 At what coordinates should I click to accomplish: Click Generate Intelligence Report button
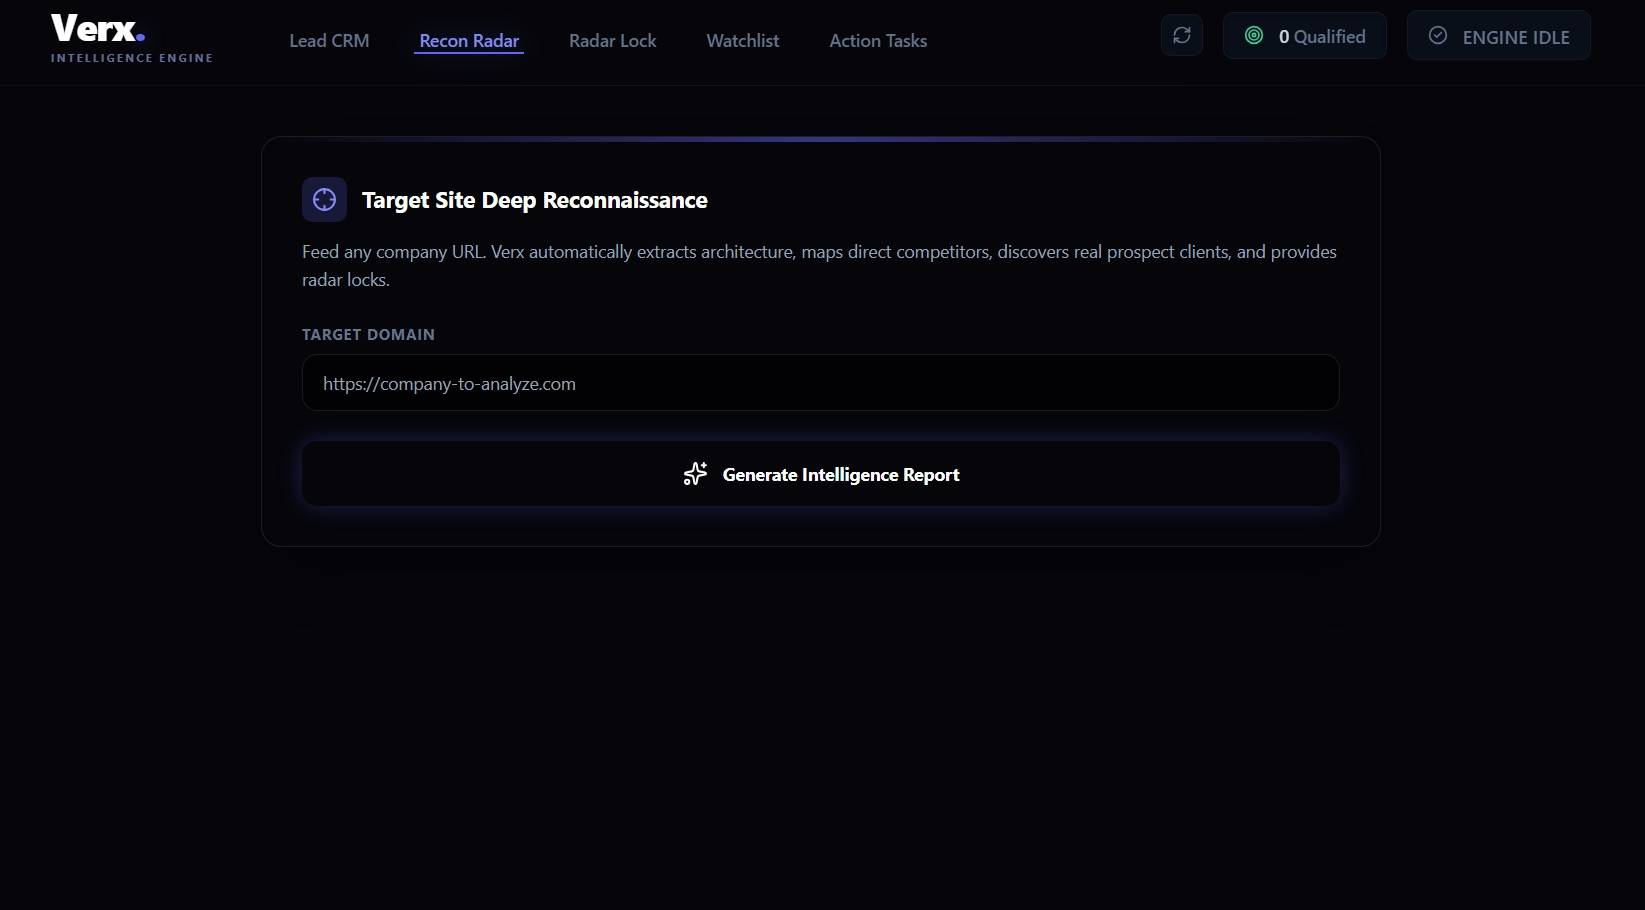point(820,474)
